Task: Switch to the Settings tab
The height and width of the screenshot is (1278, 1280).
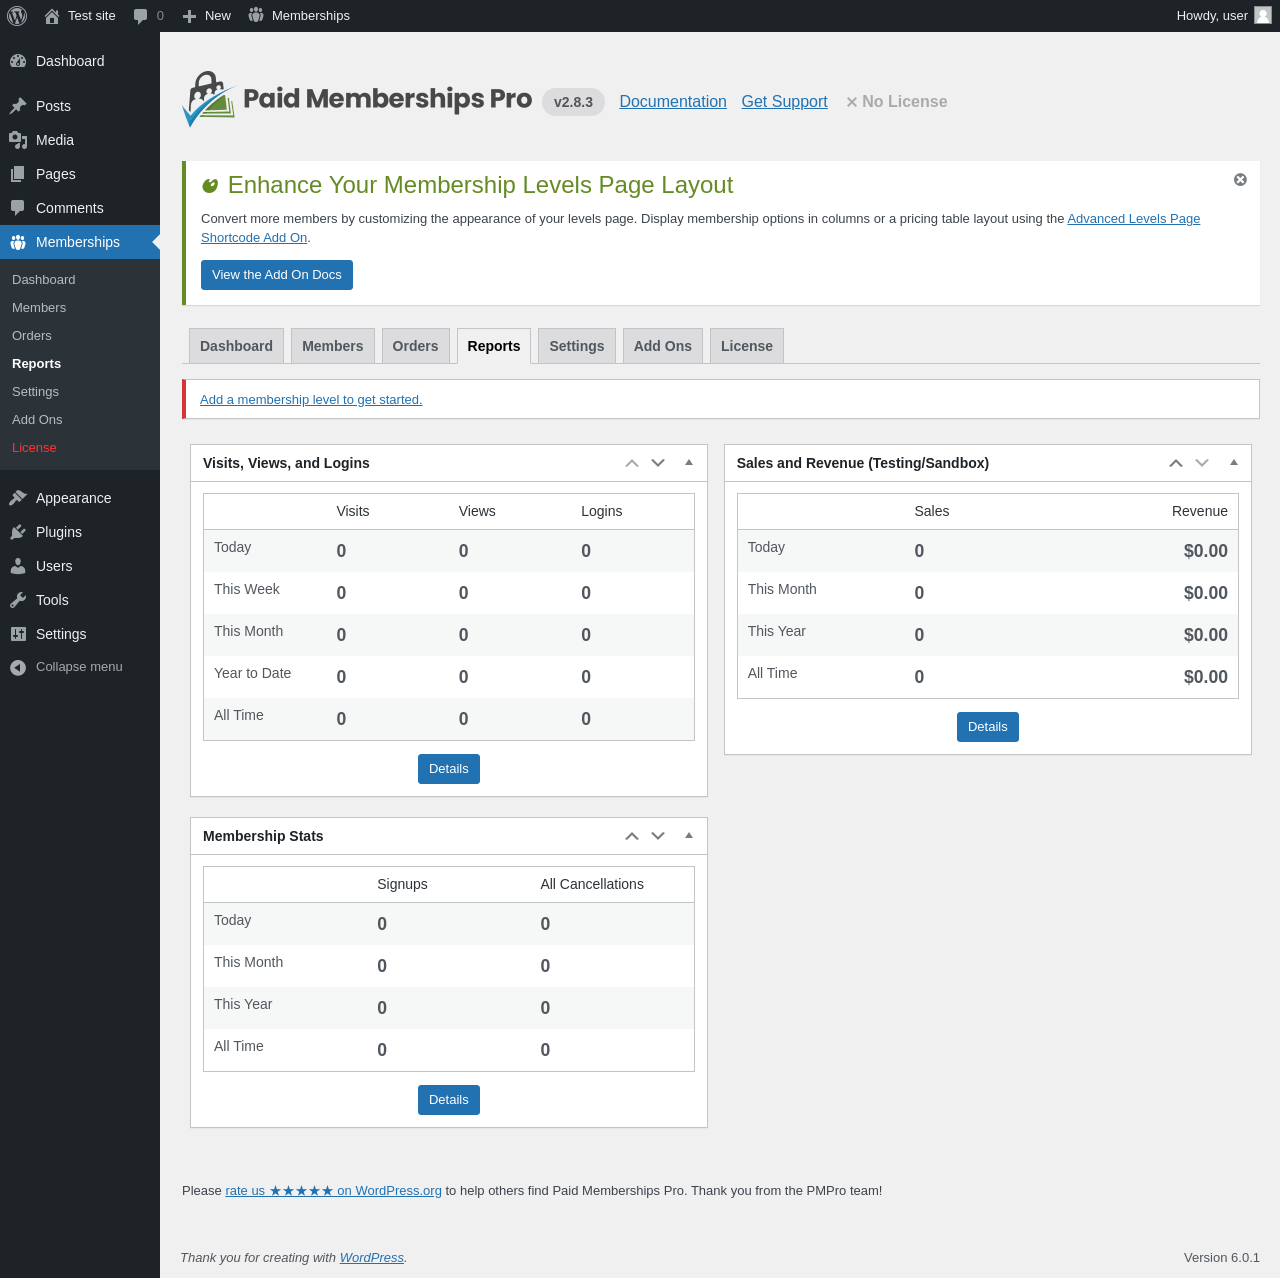Action: click(x=577, y=346)
